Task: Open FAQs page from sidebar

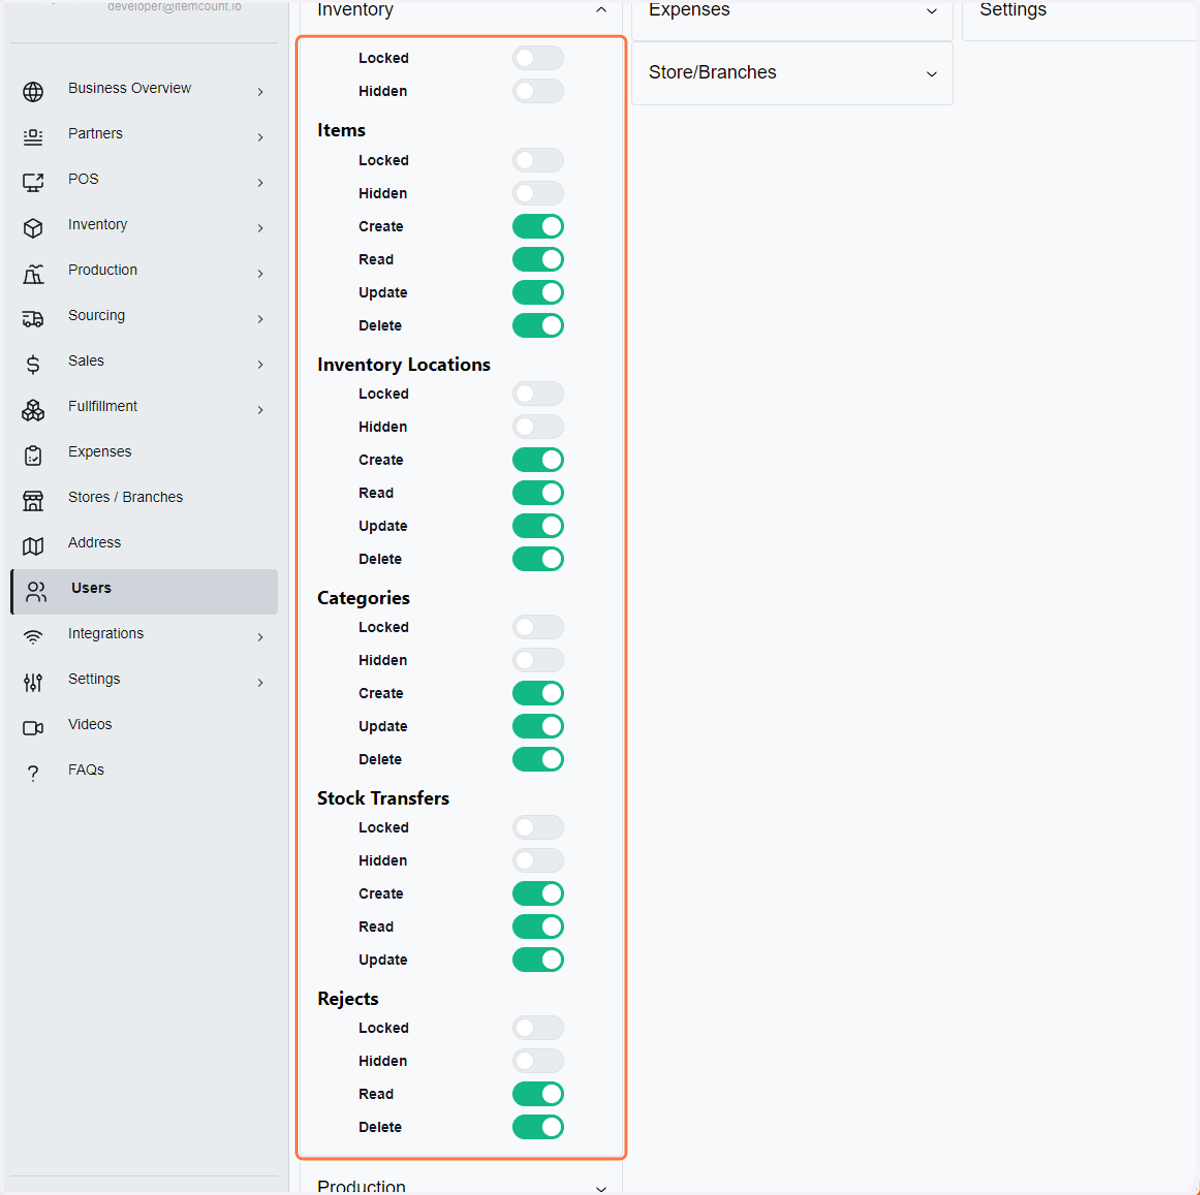Action: (144, 773)
